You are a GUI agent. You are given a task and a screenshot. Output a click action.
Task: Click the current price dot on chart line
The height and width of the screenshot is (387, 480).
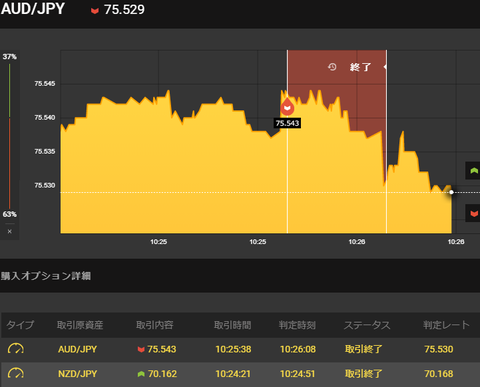(x=451, y=192)
